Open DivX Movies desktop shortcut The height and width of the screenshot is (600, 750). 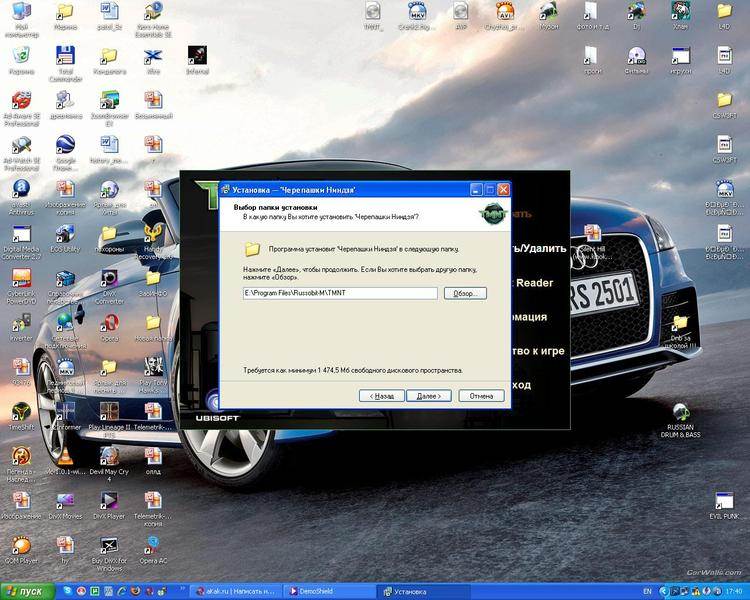coord(66,505)
